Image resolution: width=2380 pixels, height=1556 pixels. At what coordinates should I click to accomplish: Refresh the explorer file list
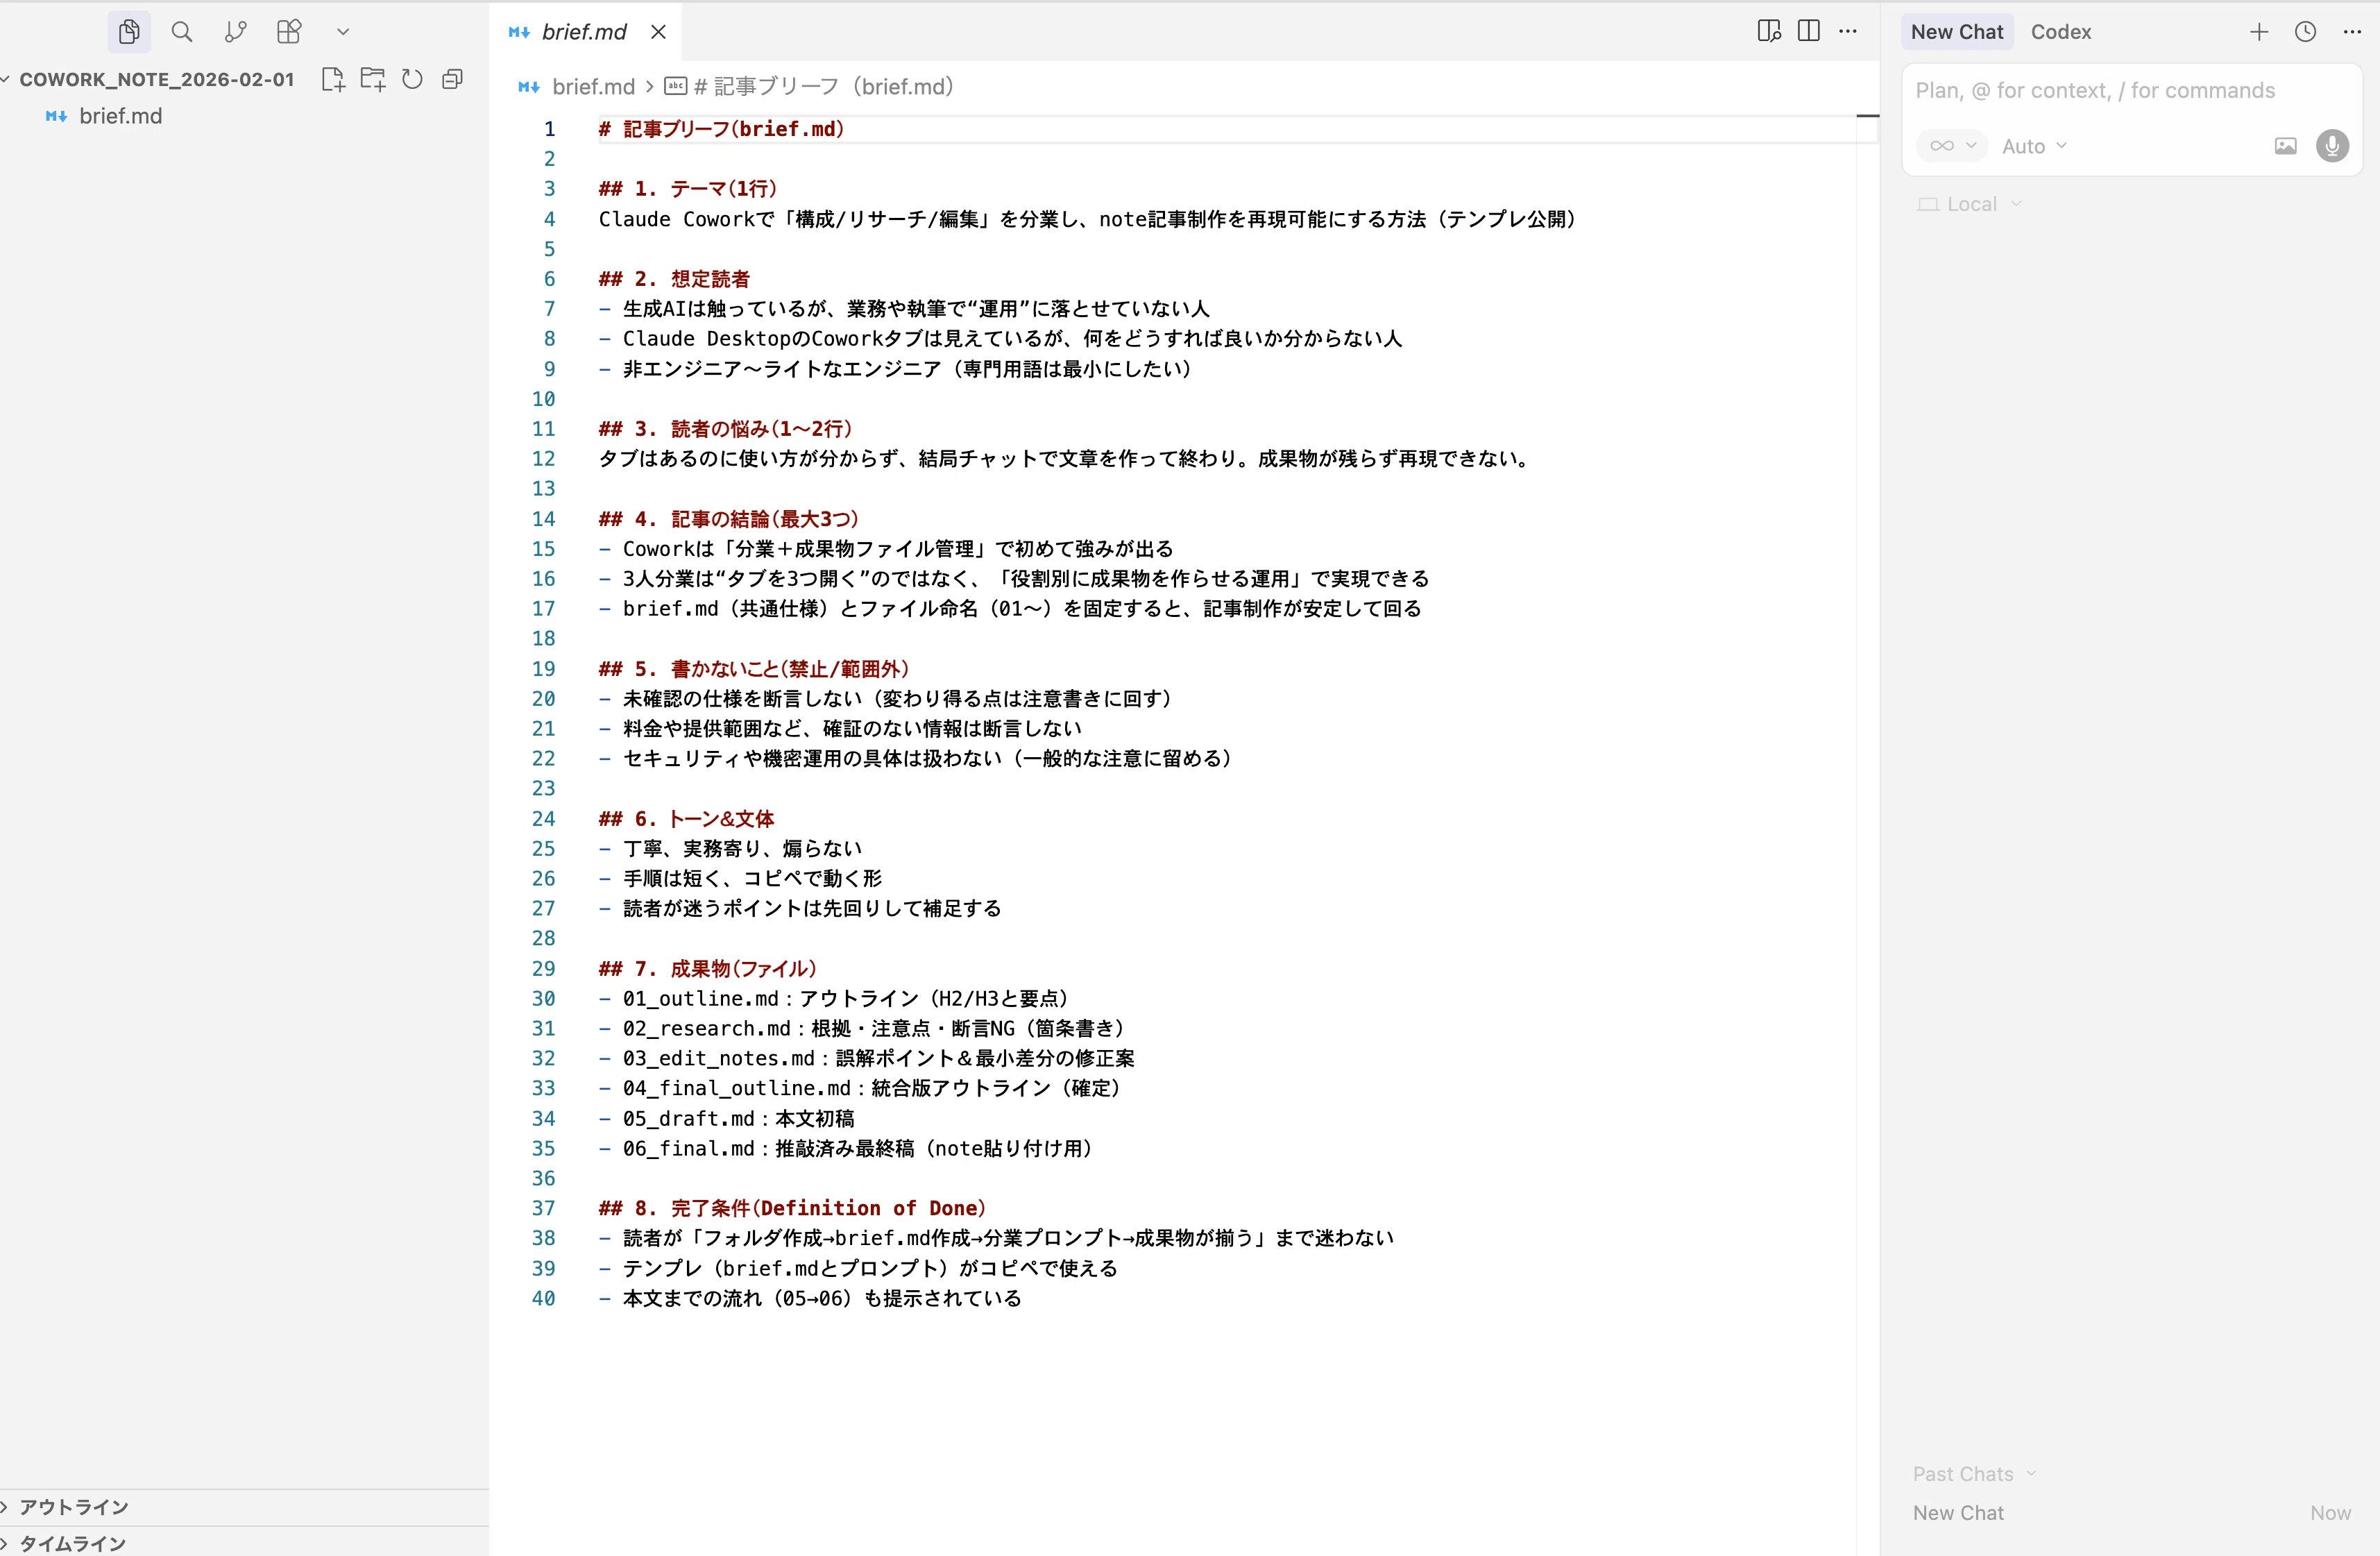pos(412,79)
